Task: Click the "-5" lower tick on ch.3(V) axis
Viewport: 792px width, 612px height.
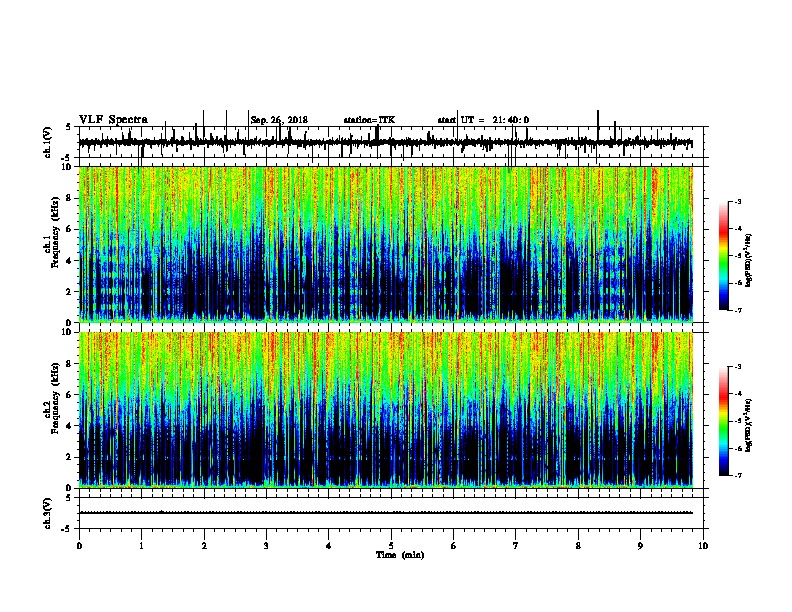Action: pos(67,529)
